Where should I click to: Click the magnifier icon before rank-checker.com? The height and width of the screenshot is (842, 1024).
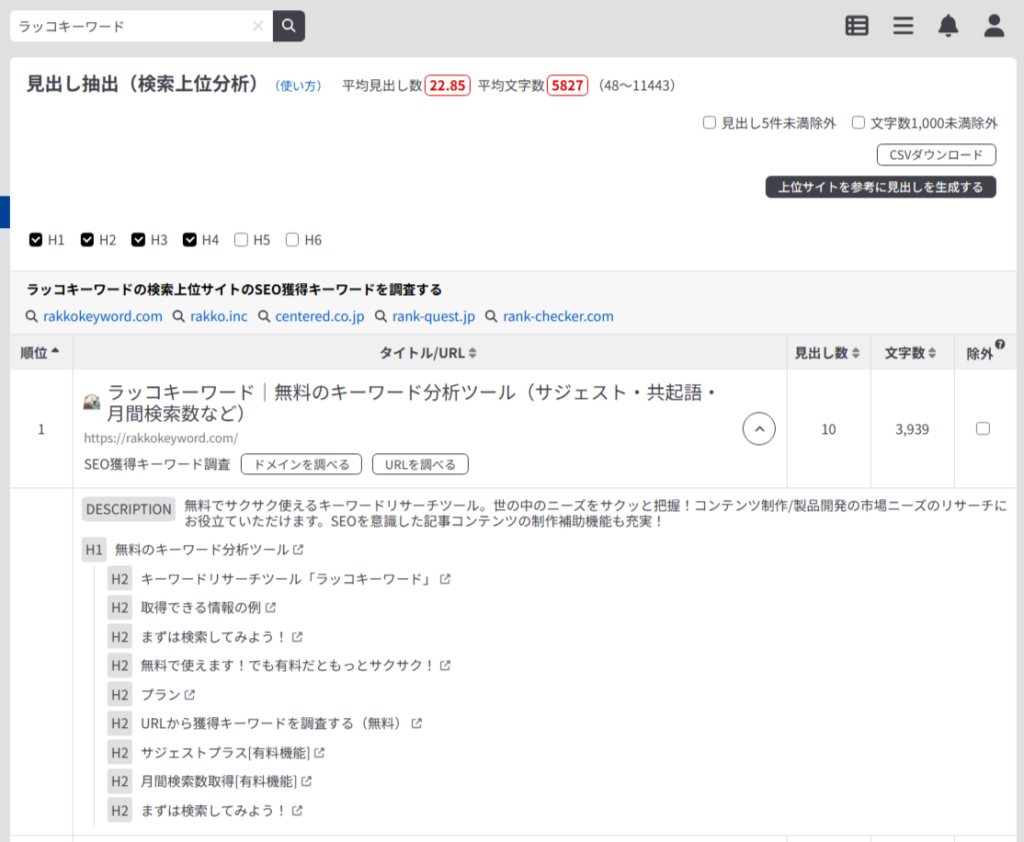click(491, 317)
